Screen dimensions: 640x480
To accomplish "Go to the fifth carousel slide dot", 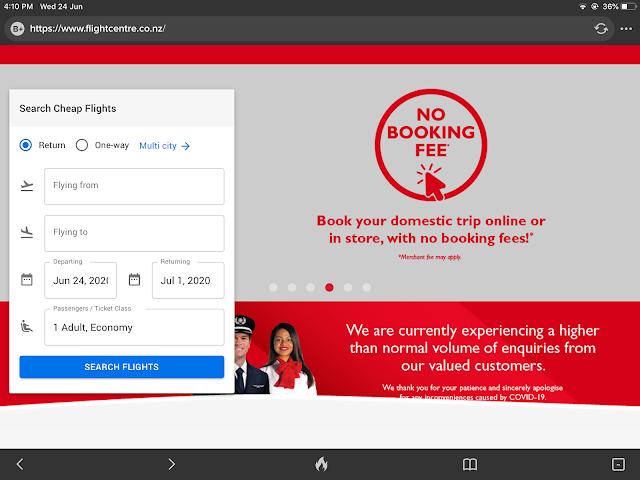I will click(348, 287).
